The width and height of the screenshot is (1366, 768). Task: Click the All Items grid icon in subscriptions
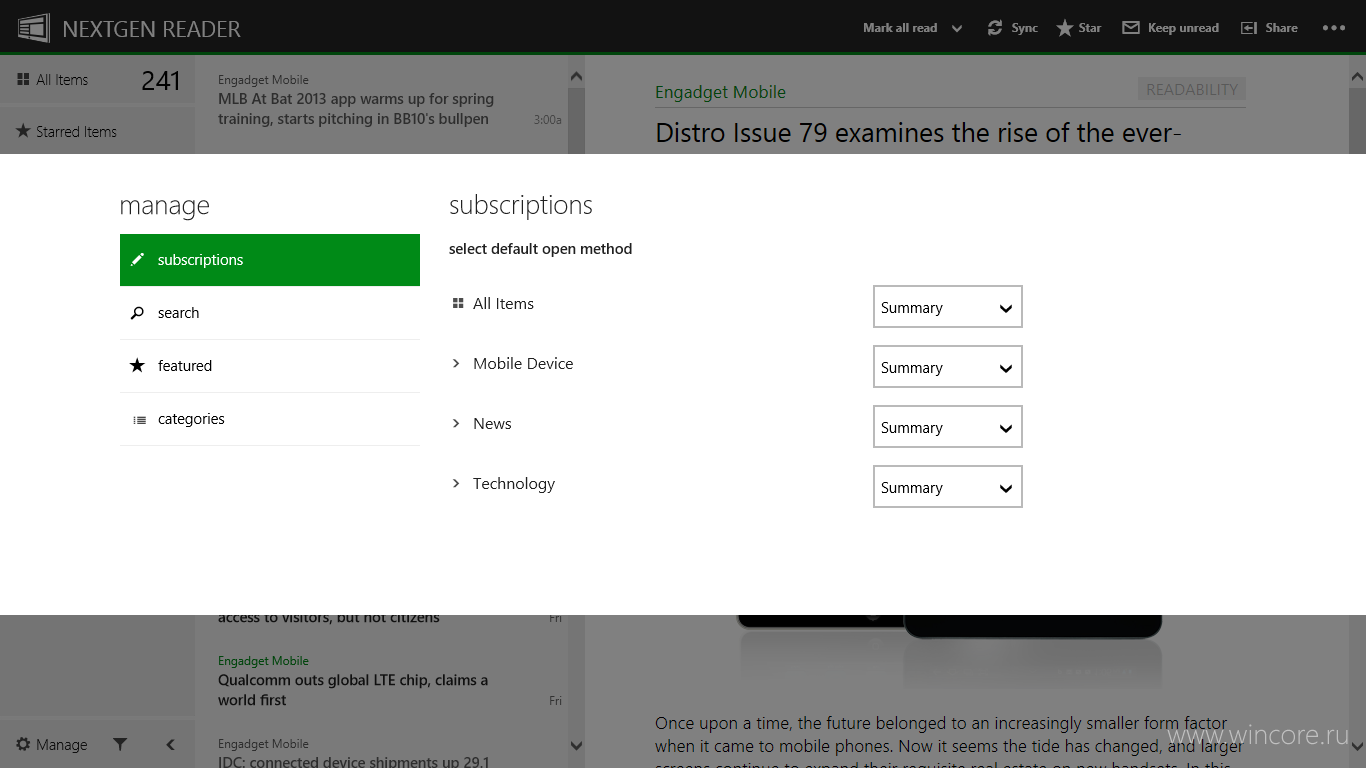[x=458, y=303]
